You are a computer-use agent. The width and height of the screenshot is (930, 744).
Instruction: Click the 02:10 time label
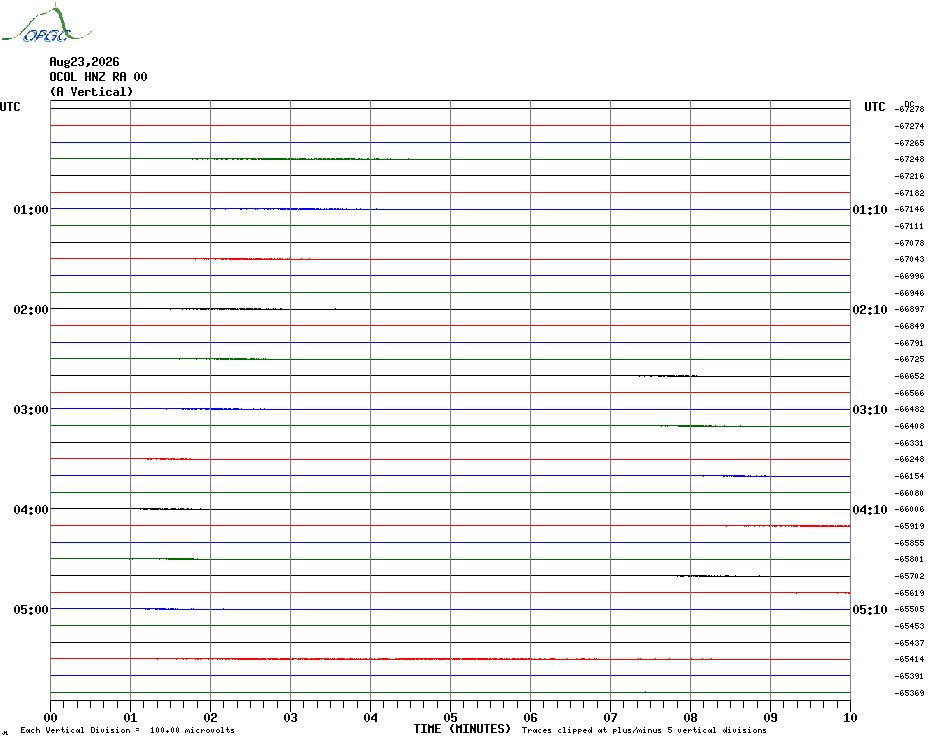coord(870,310)
